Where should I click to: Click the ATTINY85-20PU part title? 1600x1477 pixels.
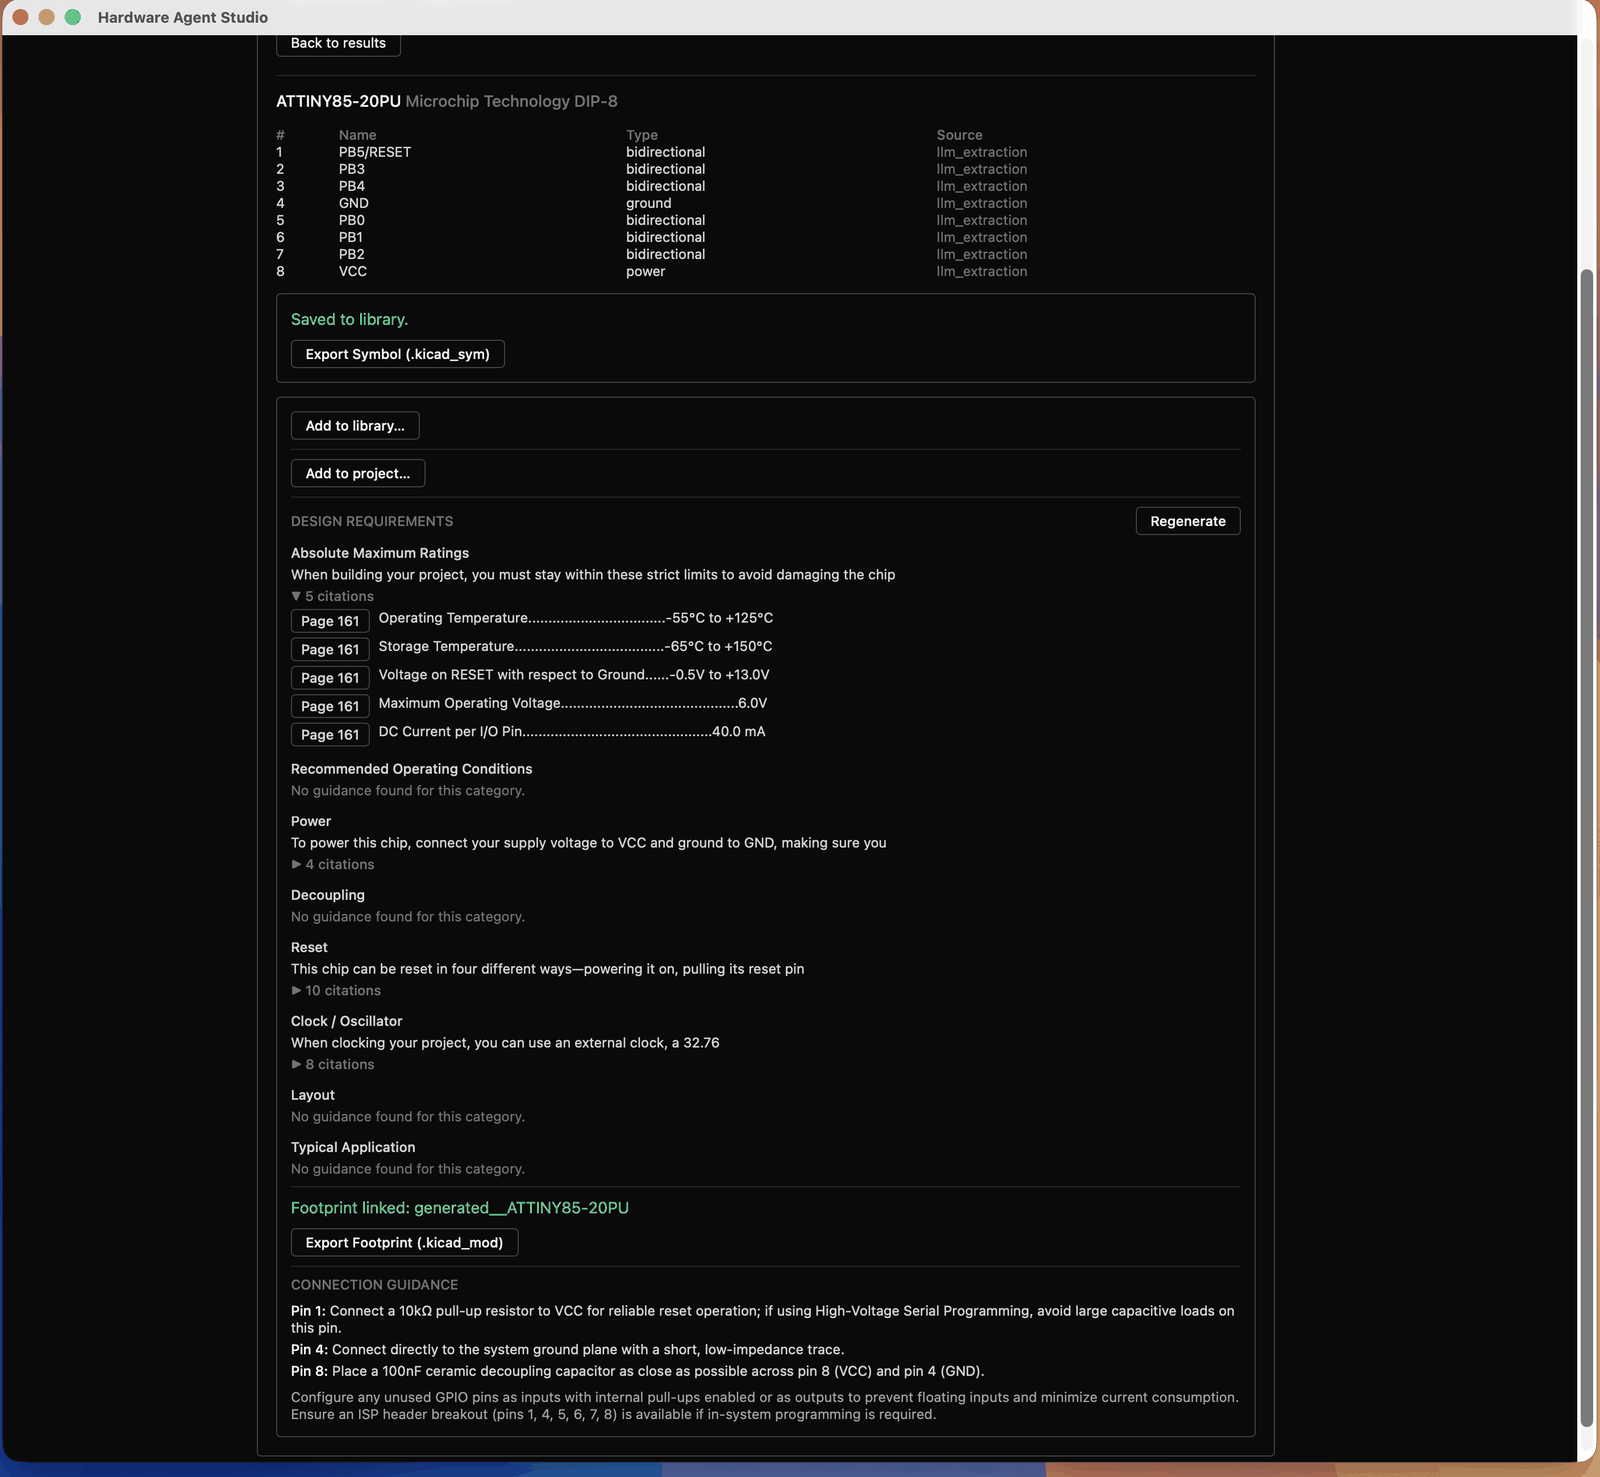click(x=338, y=101)
